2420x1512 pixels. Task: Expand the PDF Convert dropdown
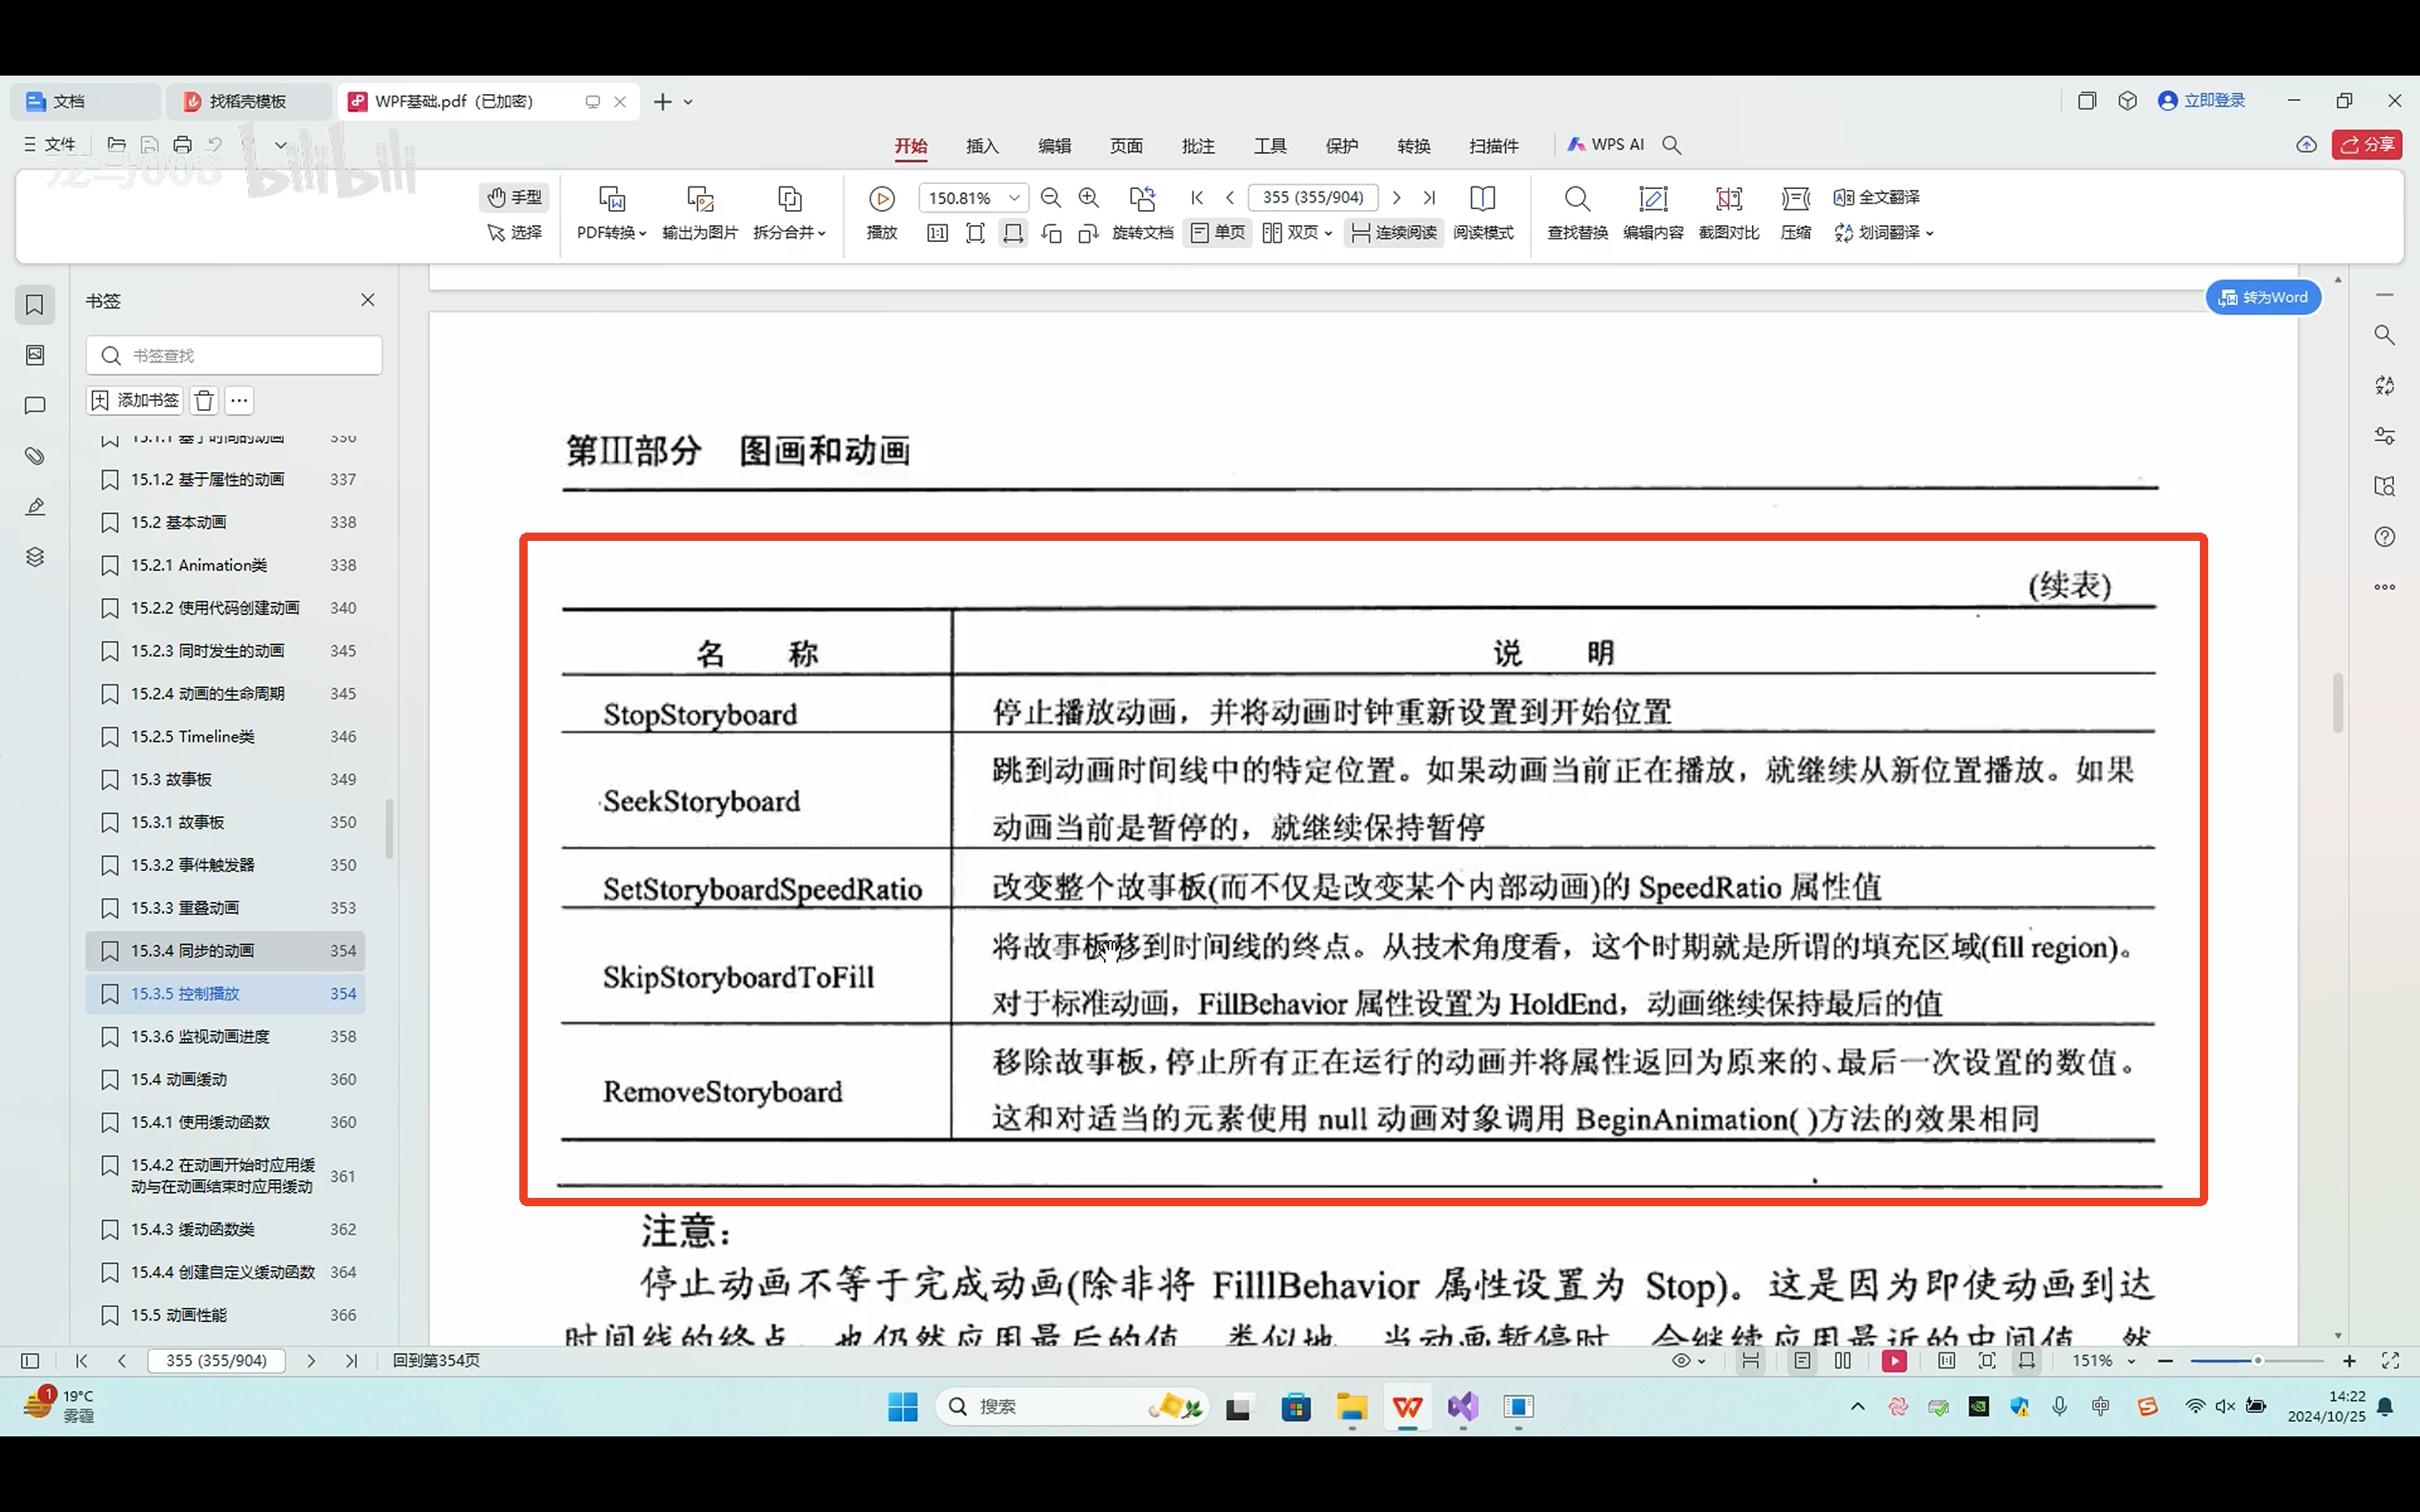pos(611,232)
